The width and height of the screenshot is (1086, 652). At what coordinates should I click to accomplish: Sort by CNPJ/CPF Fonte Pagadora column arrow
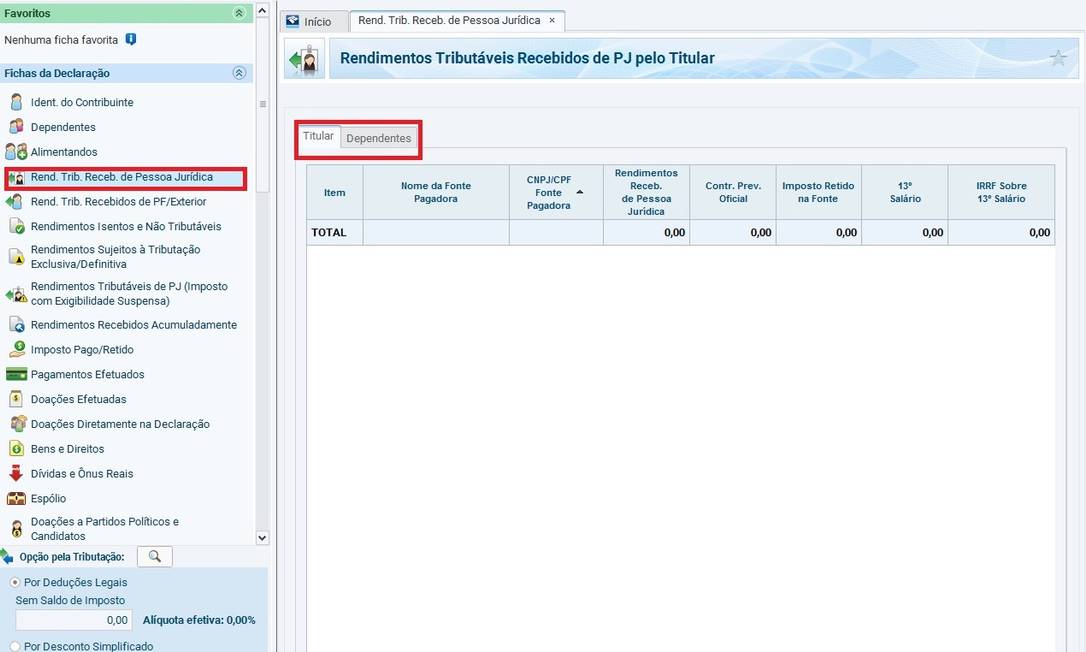point(580,192)
